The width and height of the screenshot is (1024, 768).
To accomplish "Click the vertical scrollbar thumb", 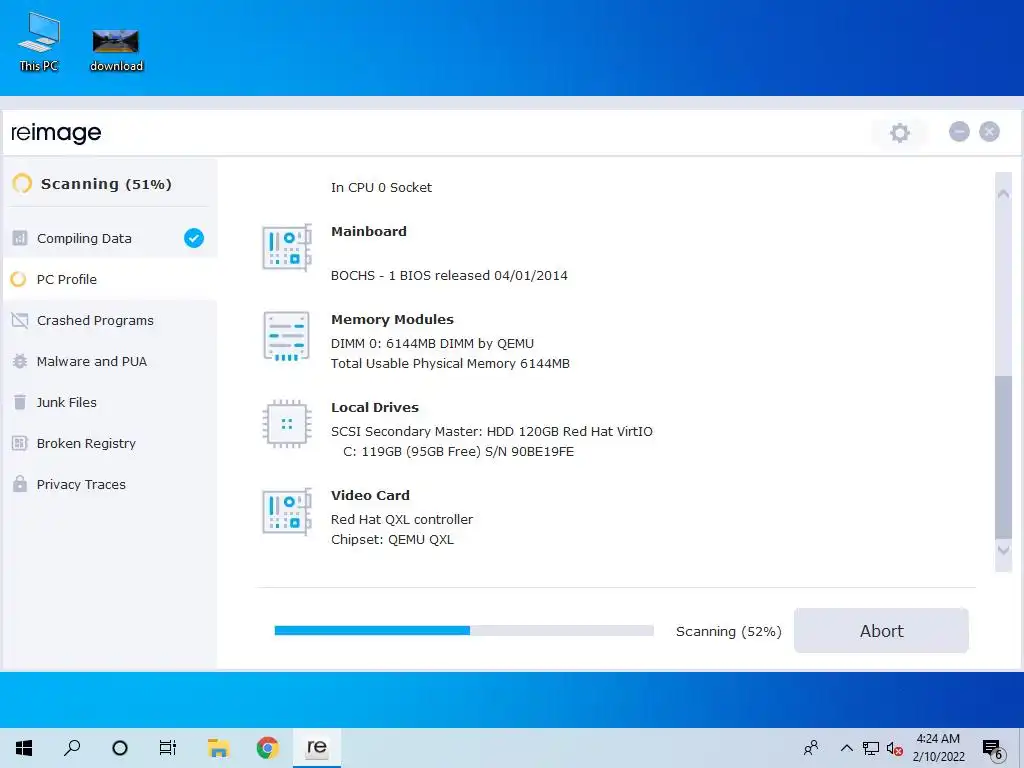I will pyautogui.click(x=1003, y=457).
